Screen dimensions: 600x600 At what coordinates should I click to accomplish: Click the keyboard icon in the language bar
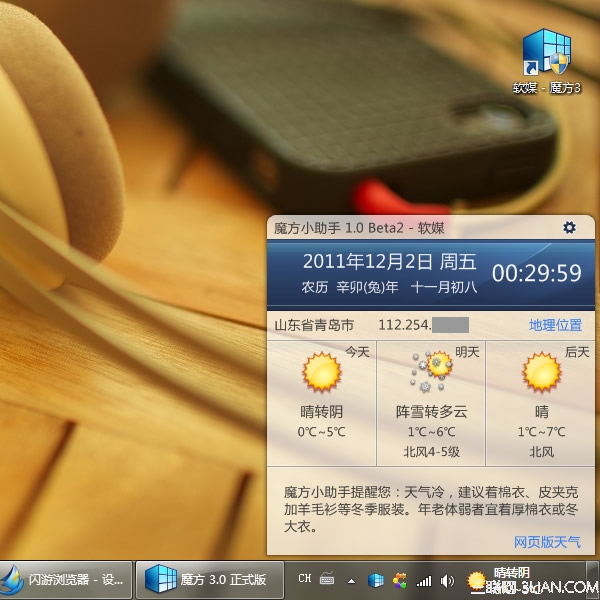[x=327, y=579]
